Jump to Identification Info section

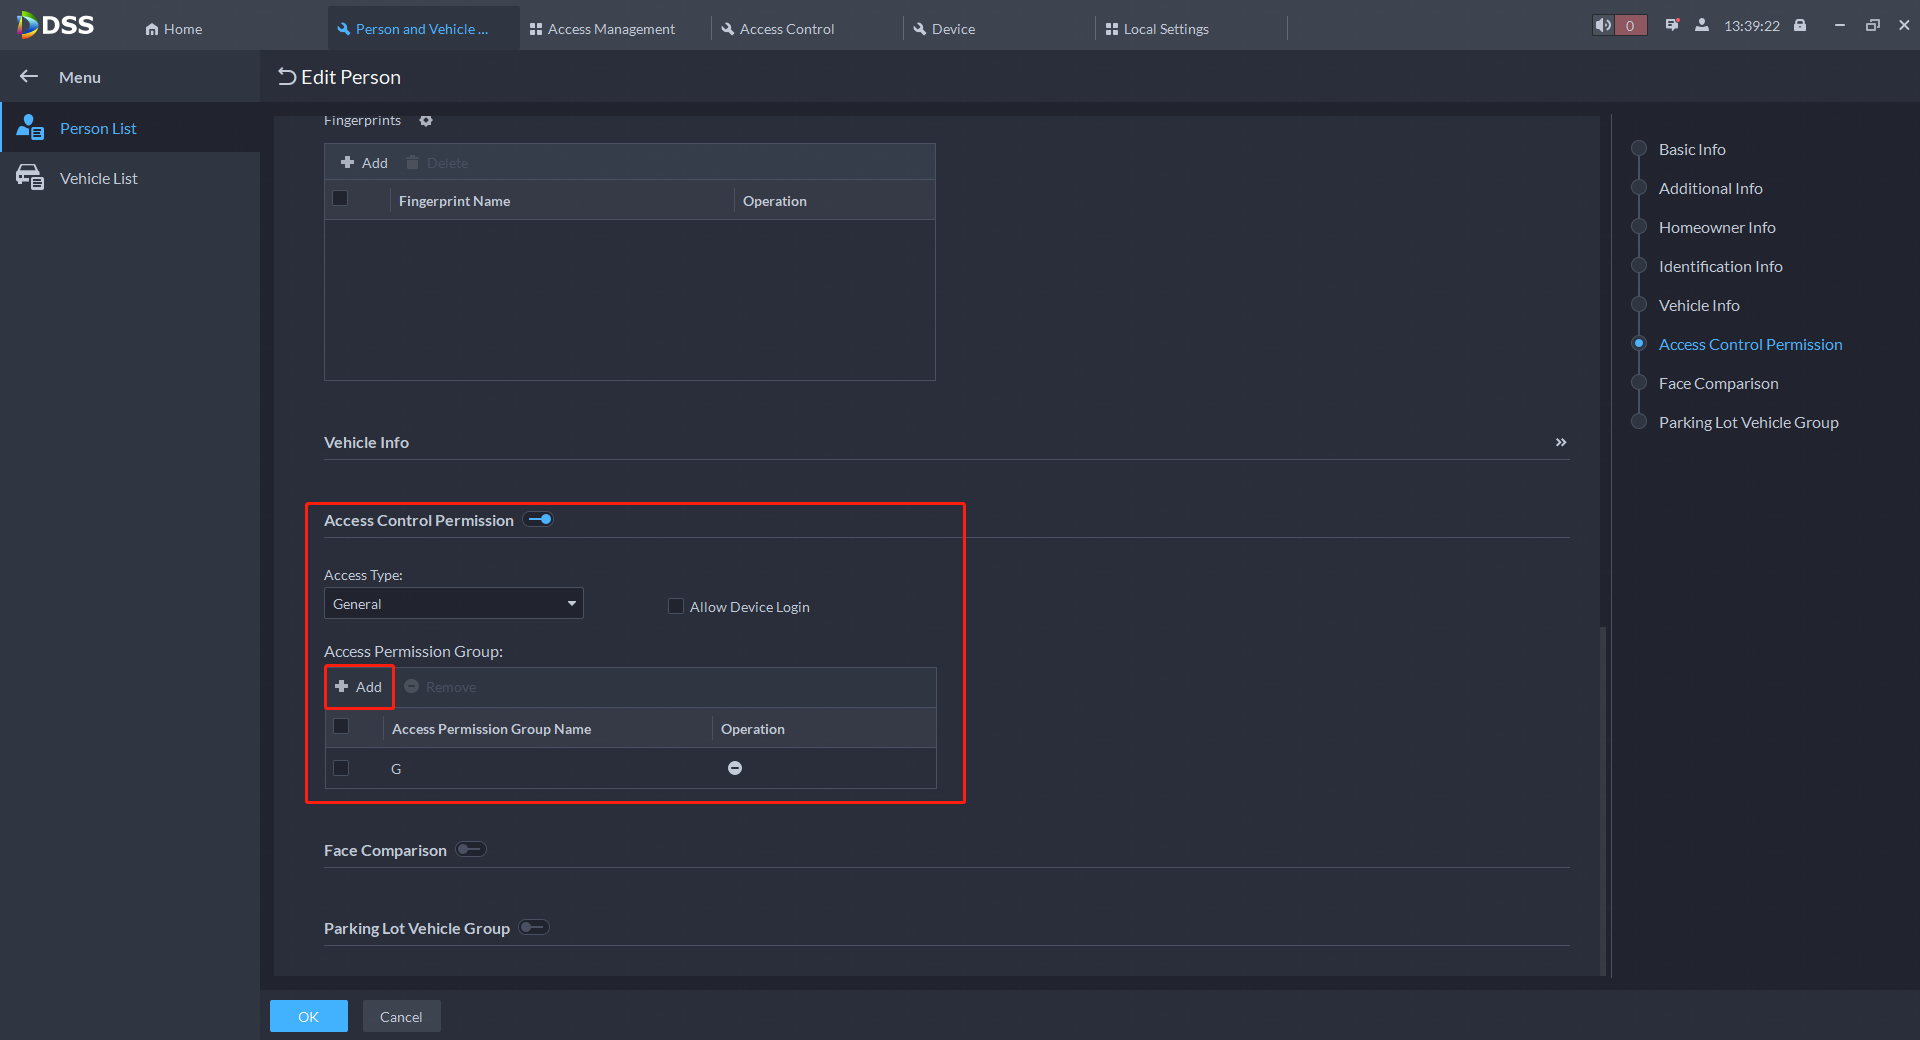pos(1720,266)
